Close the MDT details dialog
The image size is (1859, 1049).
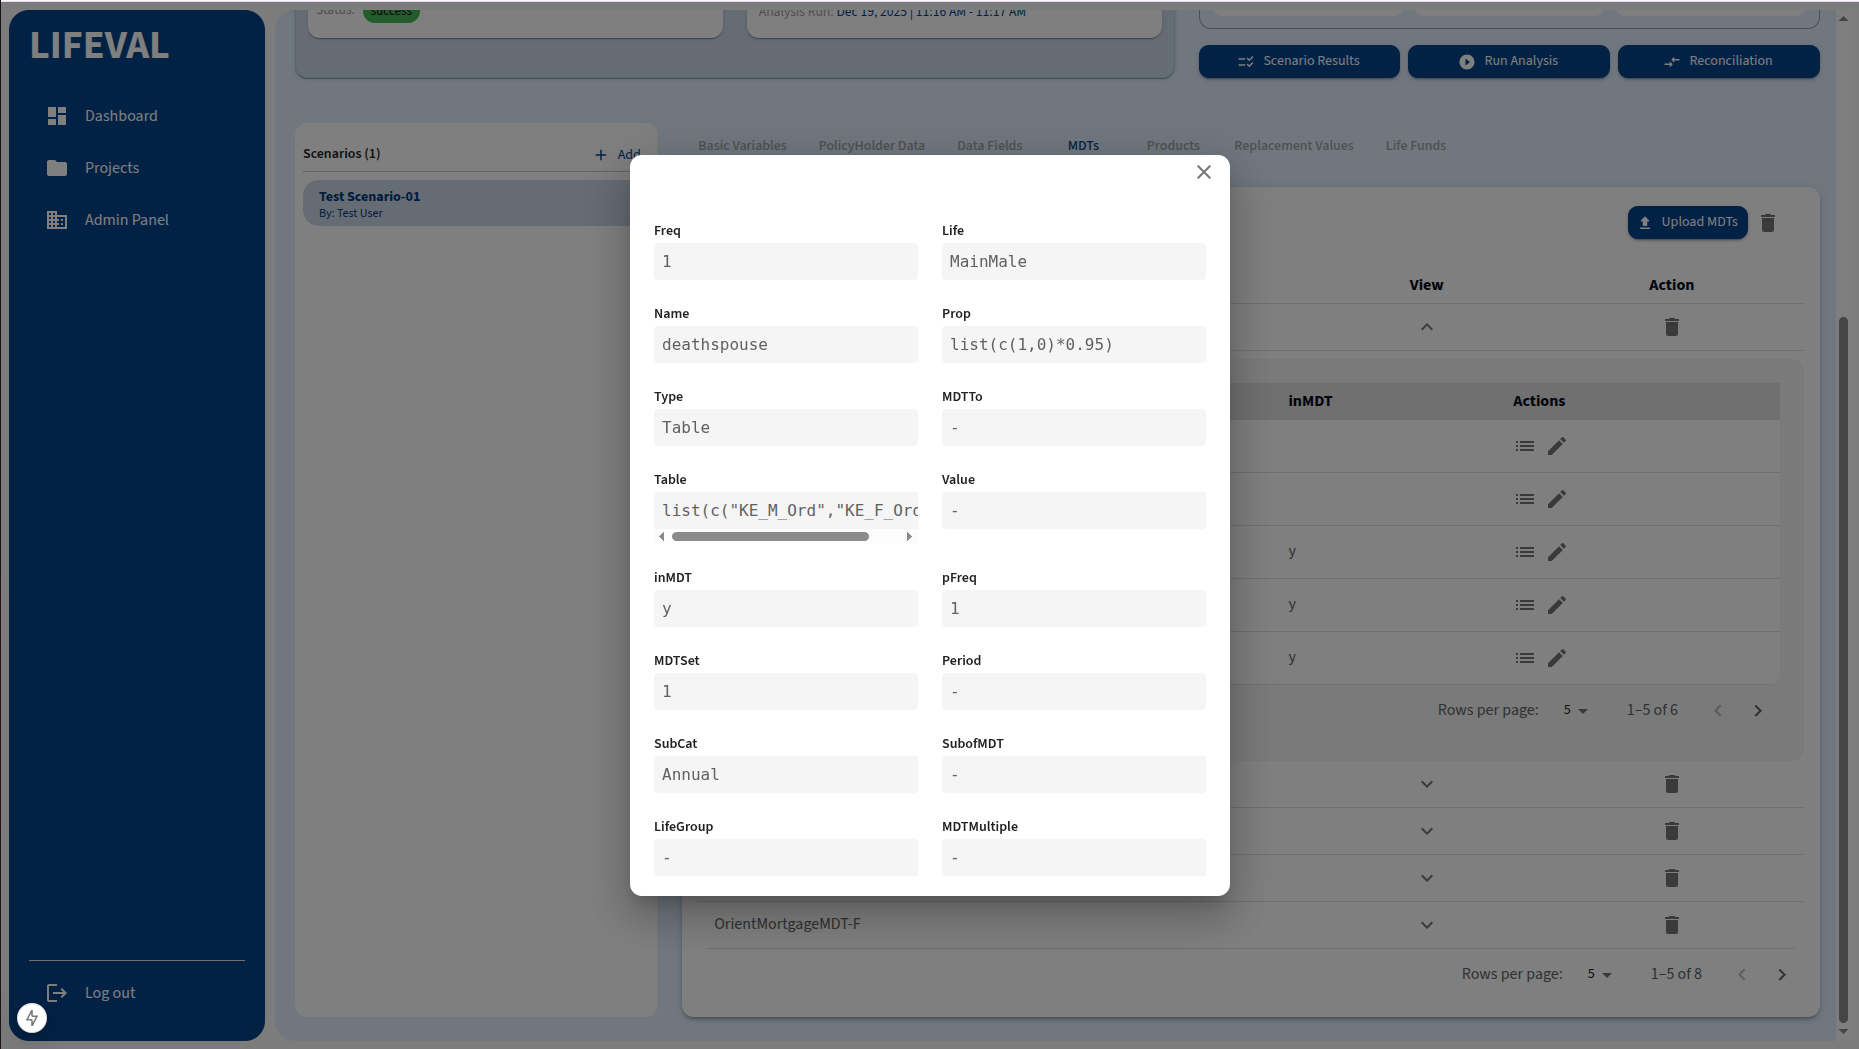click(x=1203, y=172)
